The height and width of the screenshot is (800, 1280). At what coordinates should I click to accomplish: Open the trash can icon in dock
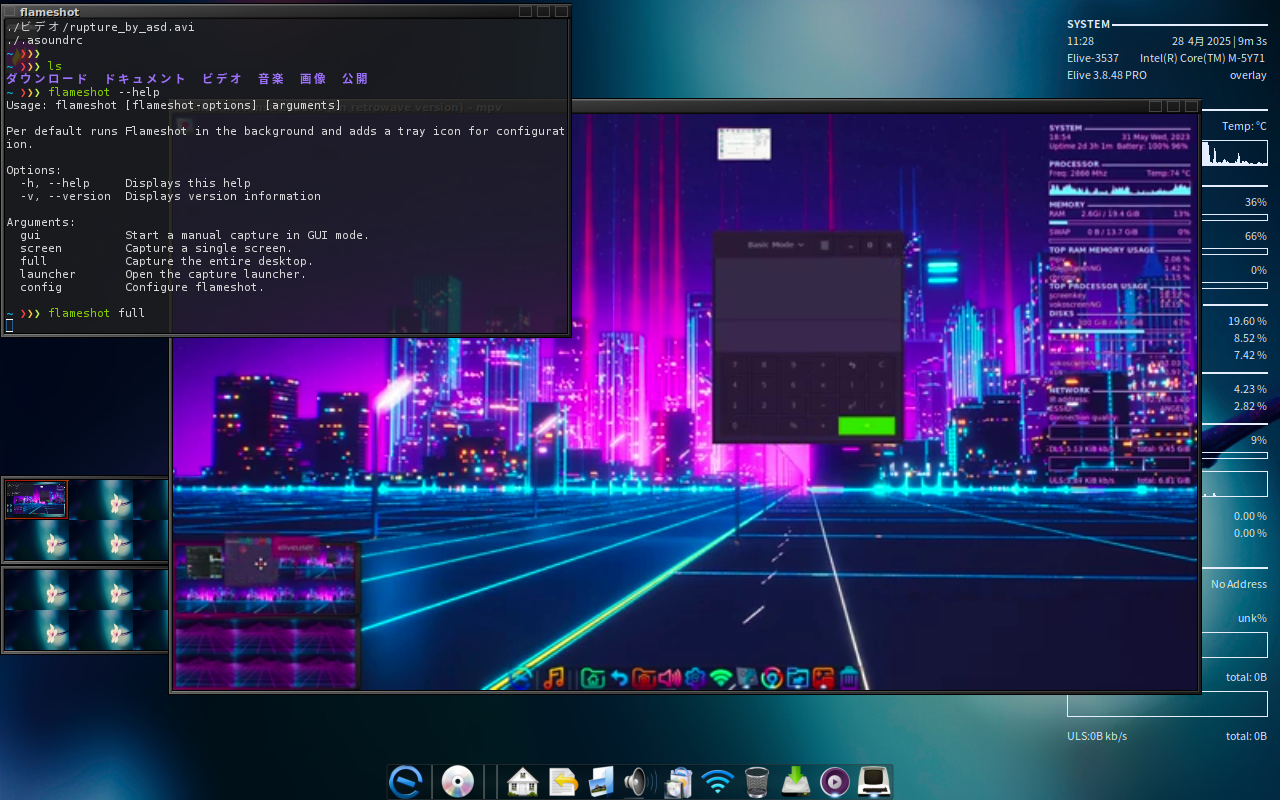pyautogui.click(x=757, y=781)
